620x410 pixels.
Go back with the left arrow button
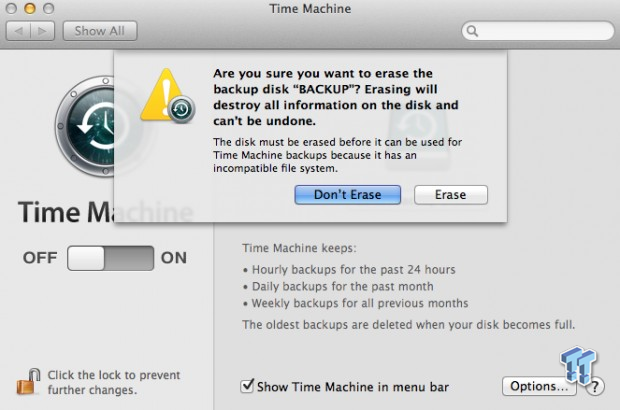18,31
